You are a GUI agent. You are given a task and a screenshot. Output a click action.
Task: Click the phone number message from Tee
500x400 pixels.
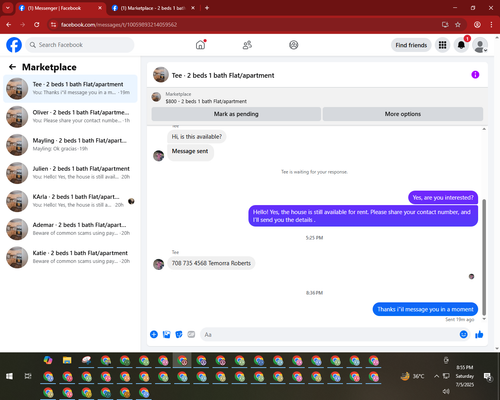[211, 263]
